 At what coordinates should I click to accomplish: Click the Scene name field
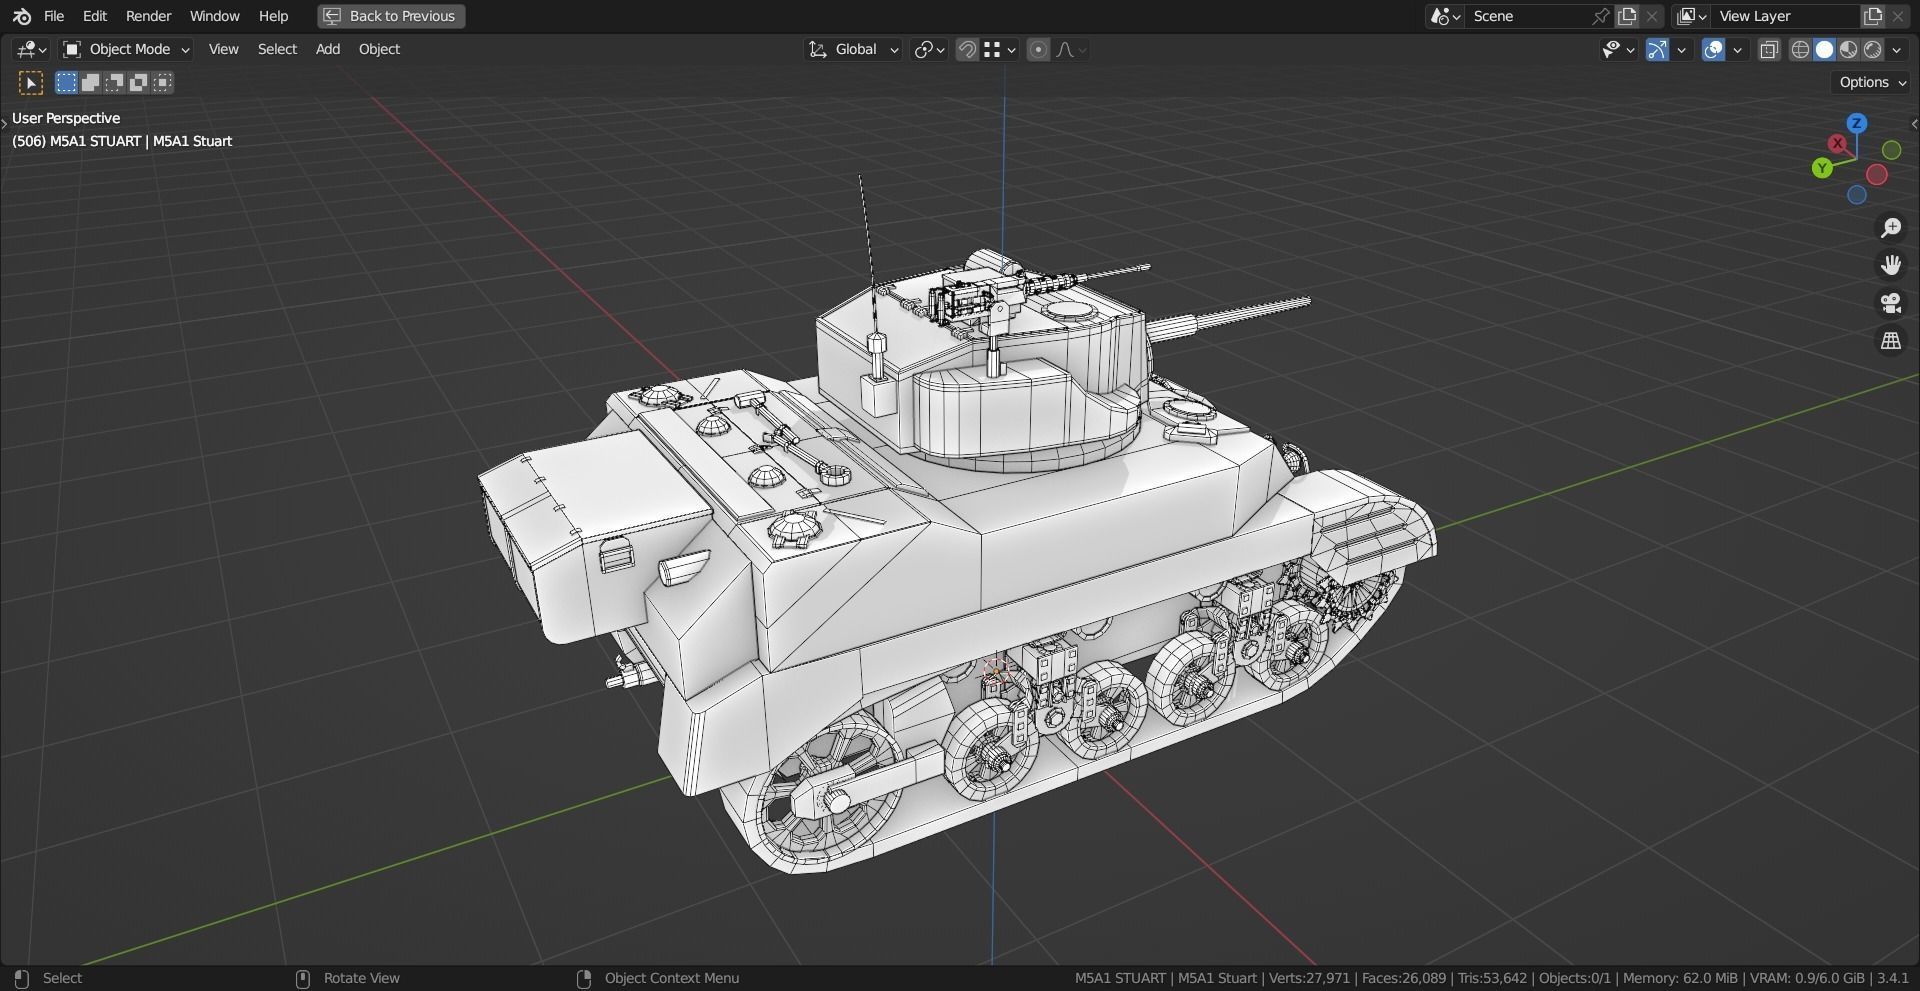pyautogui.click(x=1528, y=16)
